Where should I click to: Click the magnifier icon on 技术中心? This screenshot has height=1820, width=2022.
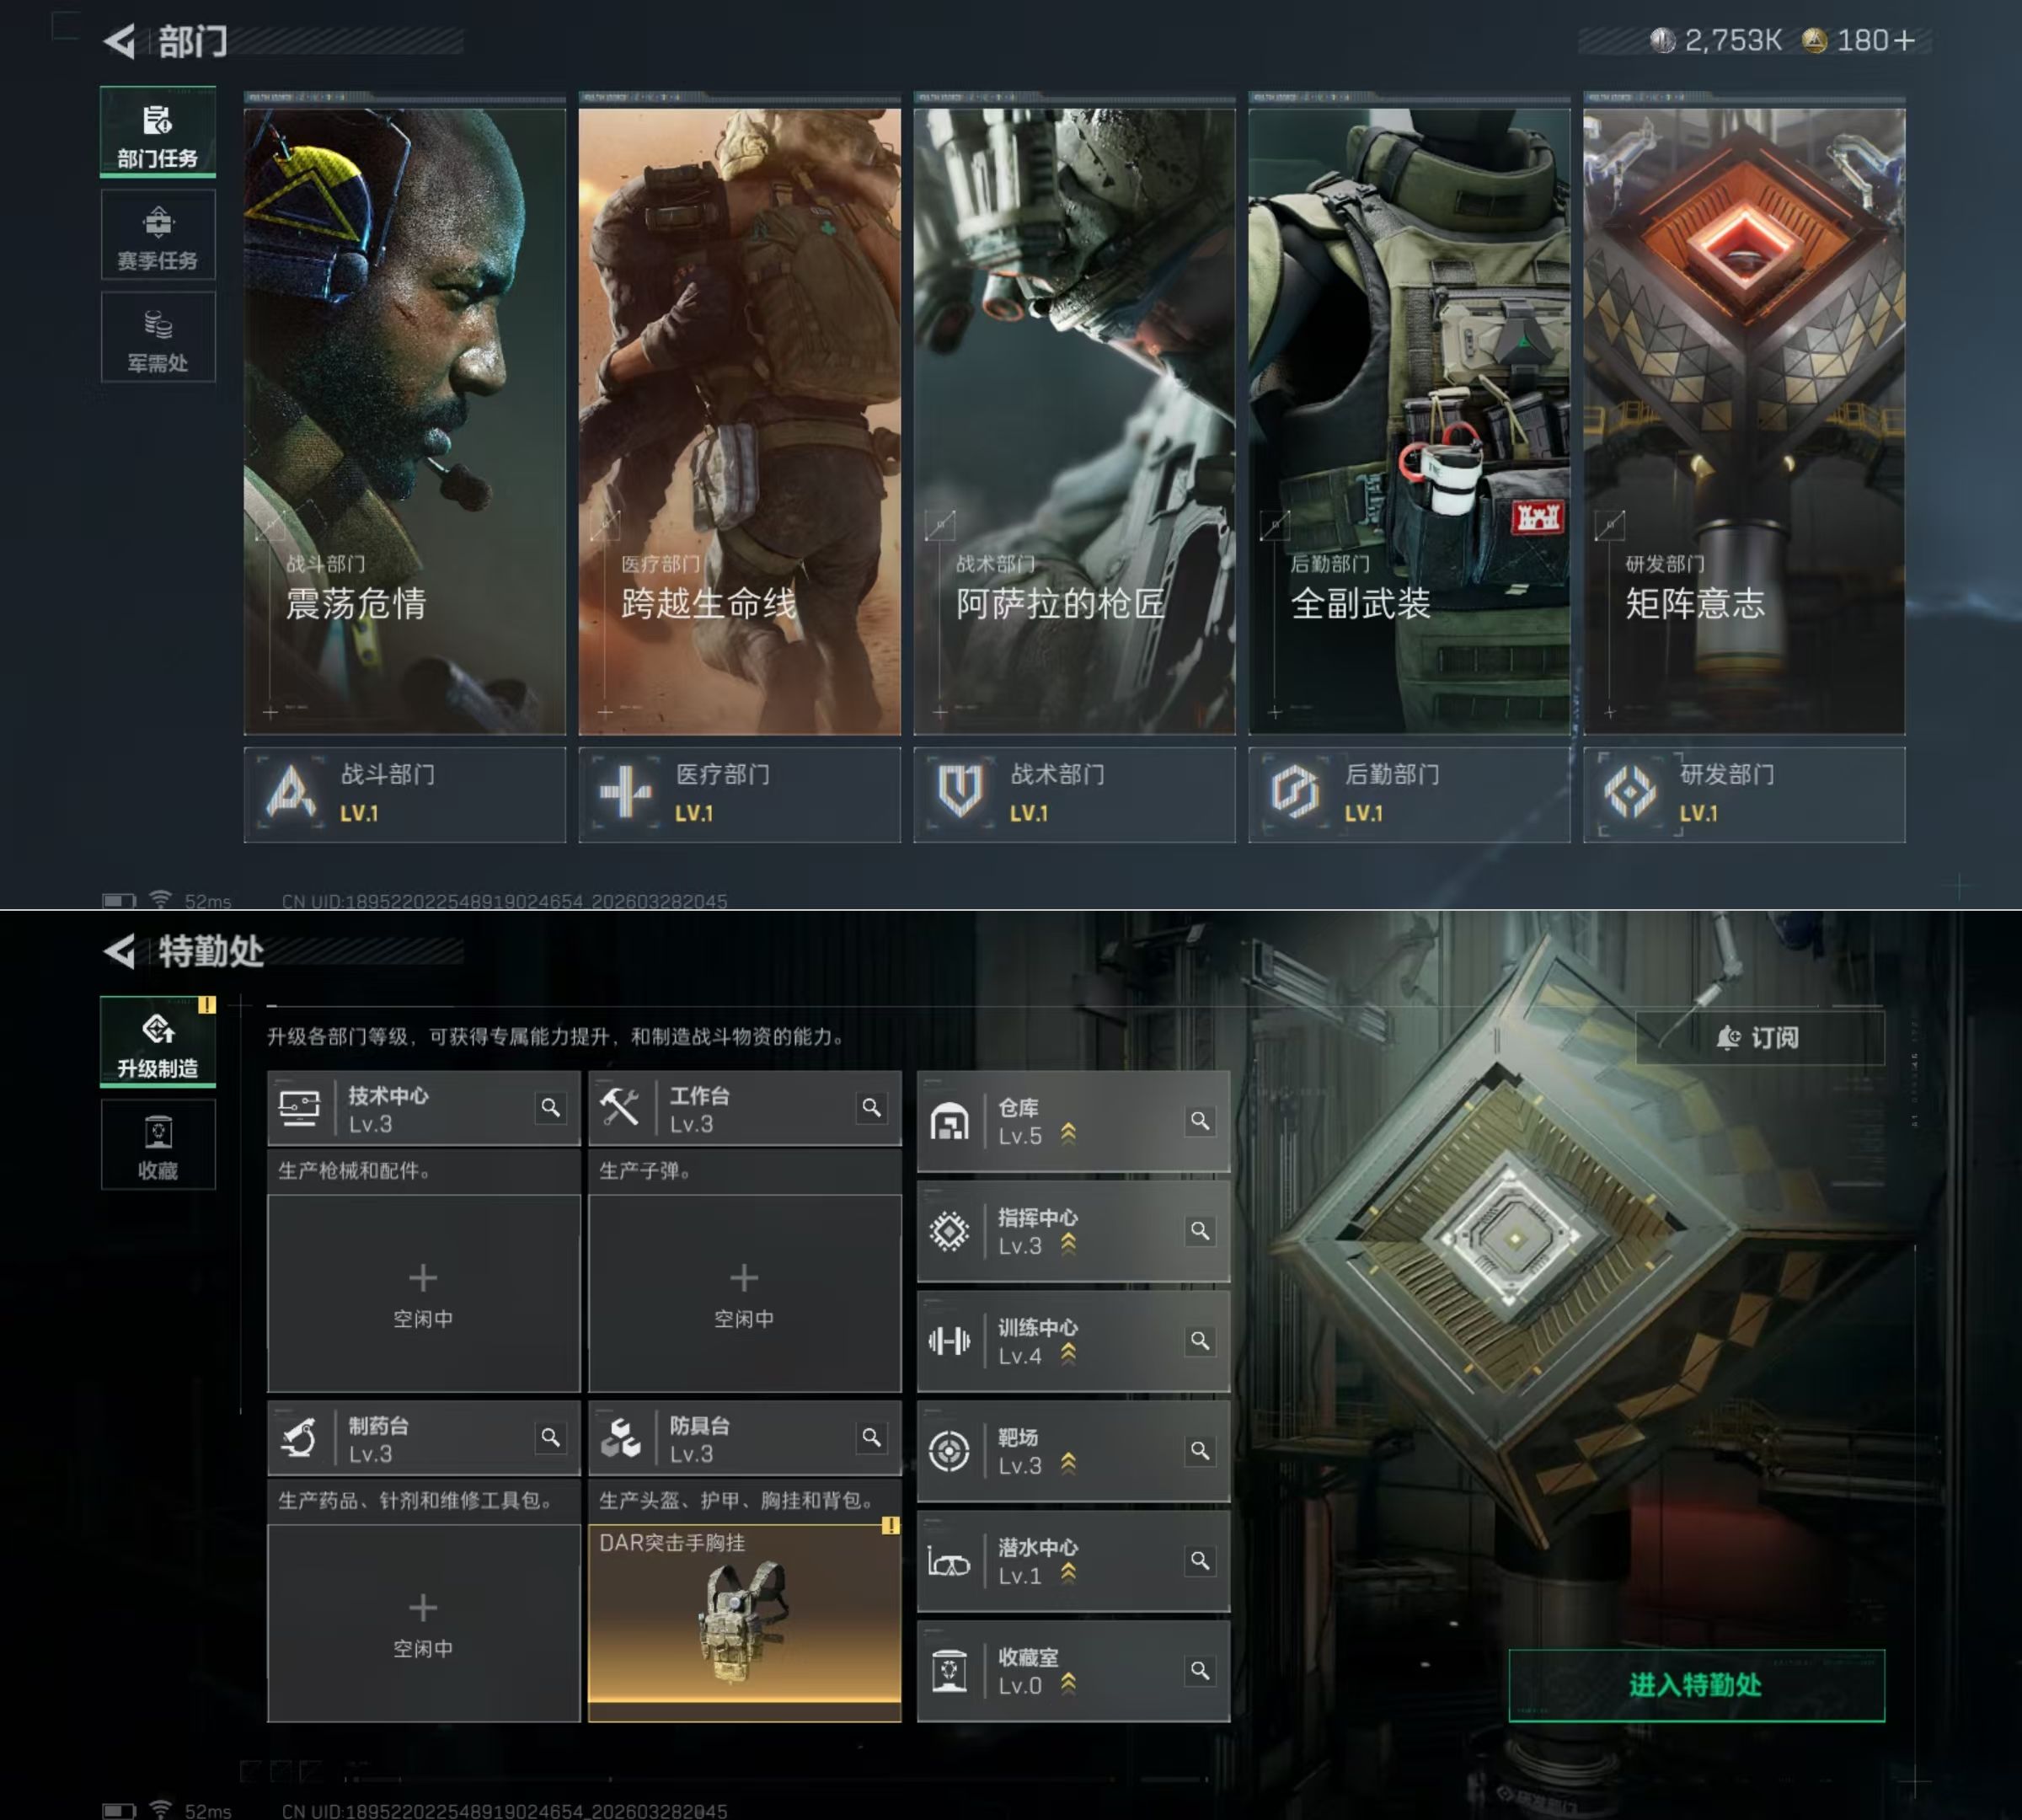tap(550, 1107)
